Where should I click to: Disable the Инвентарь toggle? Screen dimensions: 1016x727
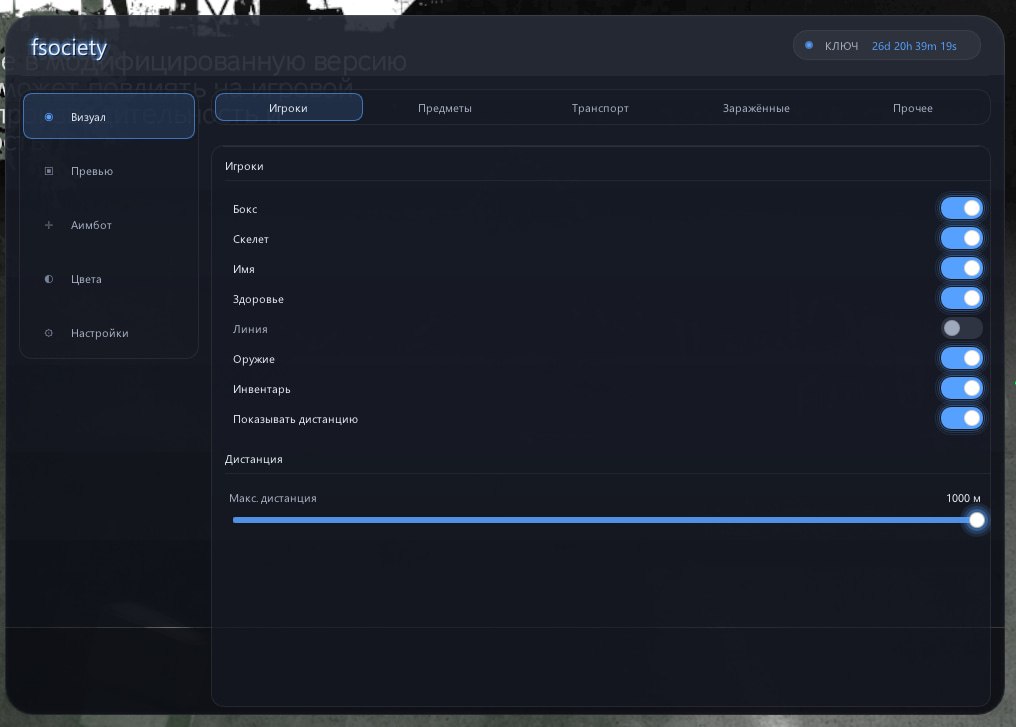tap(962, 388)
